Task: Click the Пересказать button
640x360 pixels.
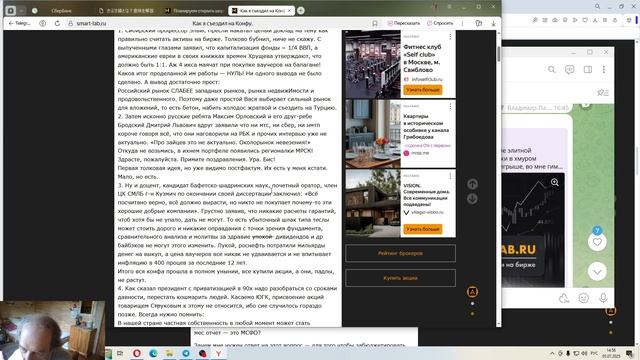Action: click(403, 24)
